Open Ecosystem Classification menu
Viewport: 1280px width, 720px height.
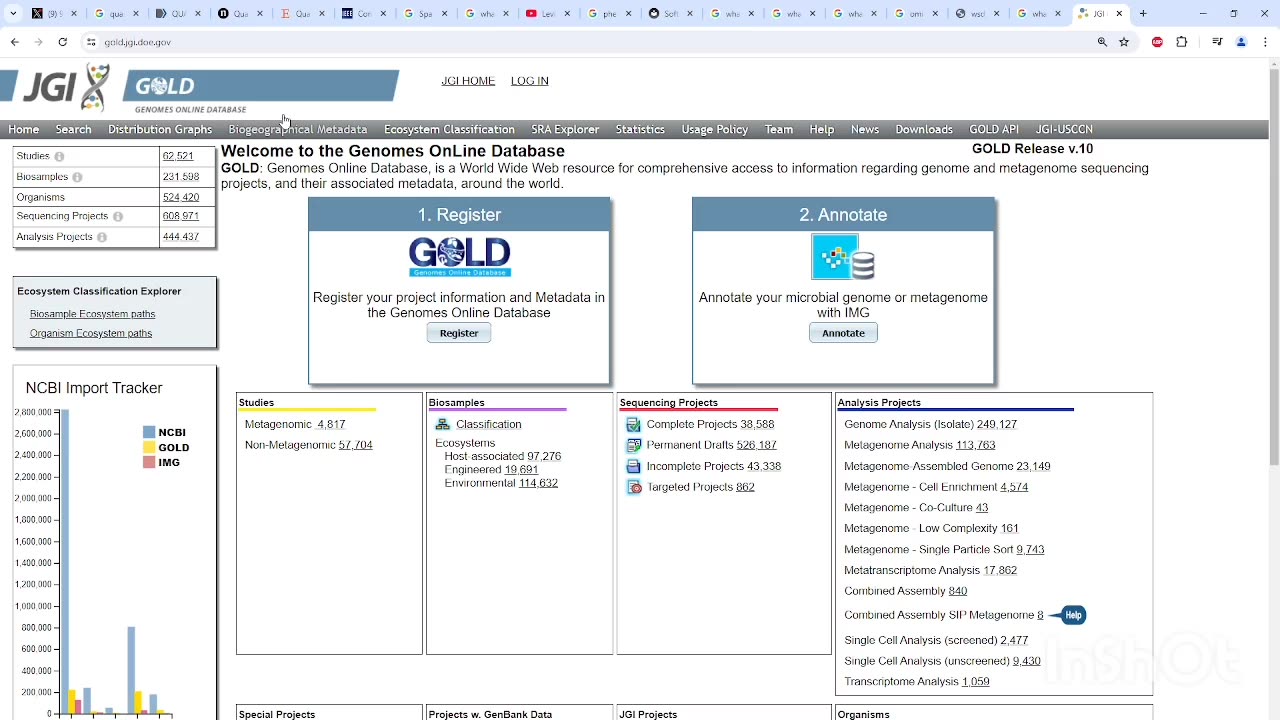tap(449, 130)
